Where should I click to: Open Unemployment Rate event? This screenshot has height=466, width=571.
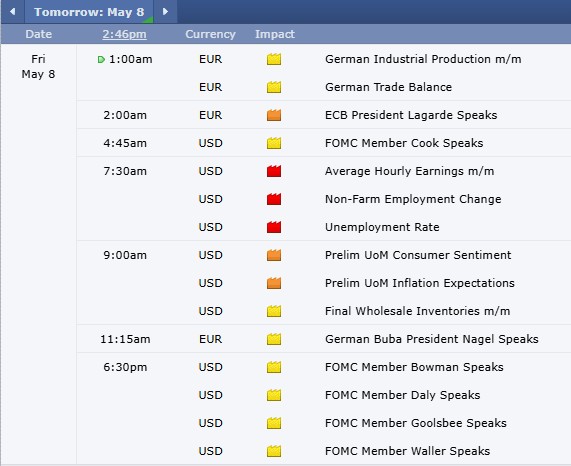click(x=382, y=228)
